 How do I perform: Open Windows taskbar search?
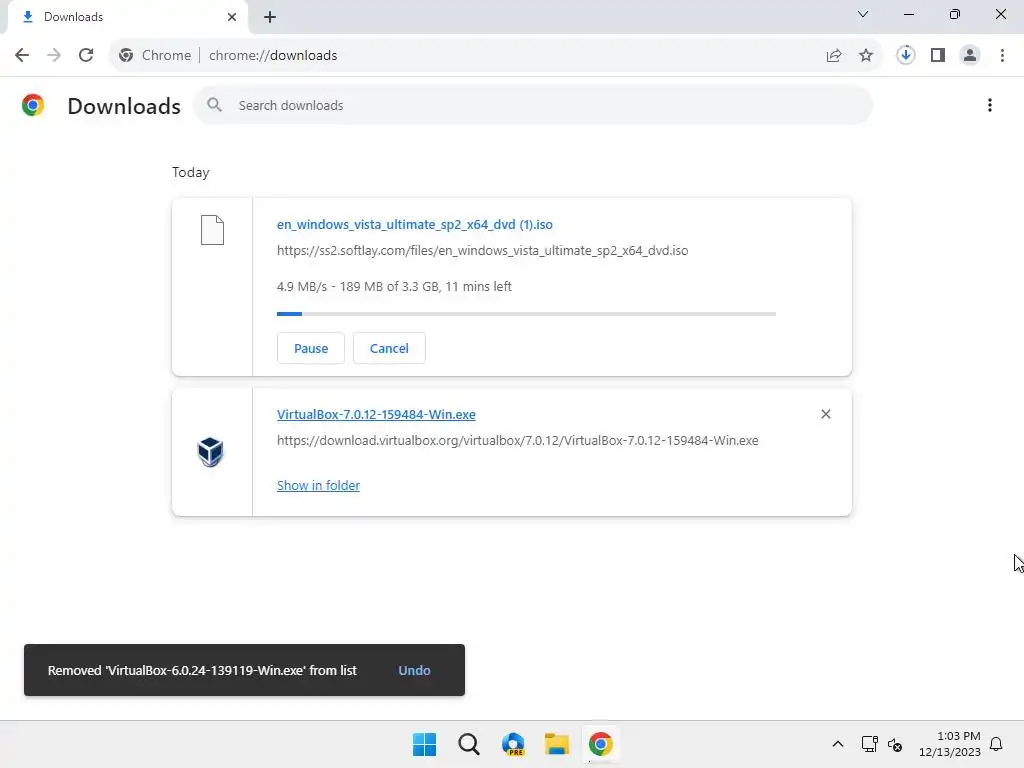[469, 744]
